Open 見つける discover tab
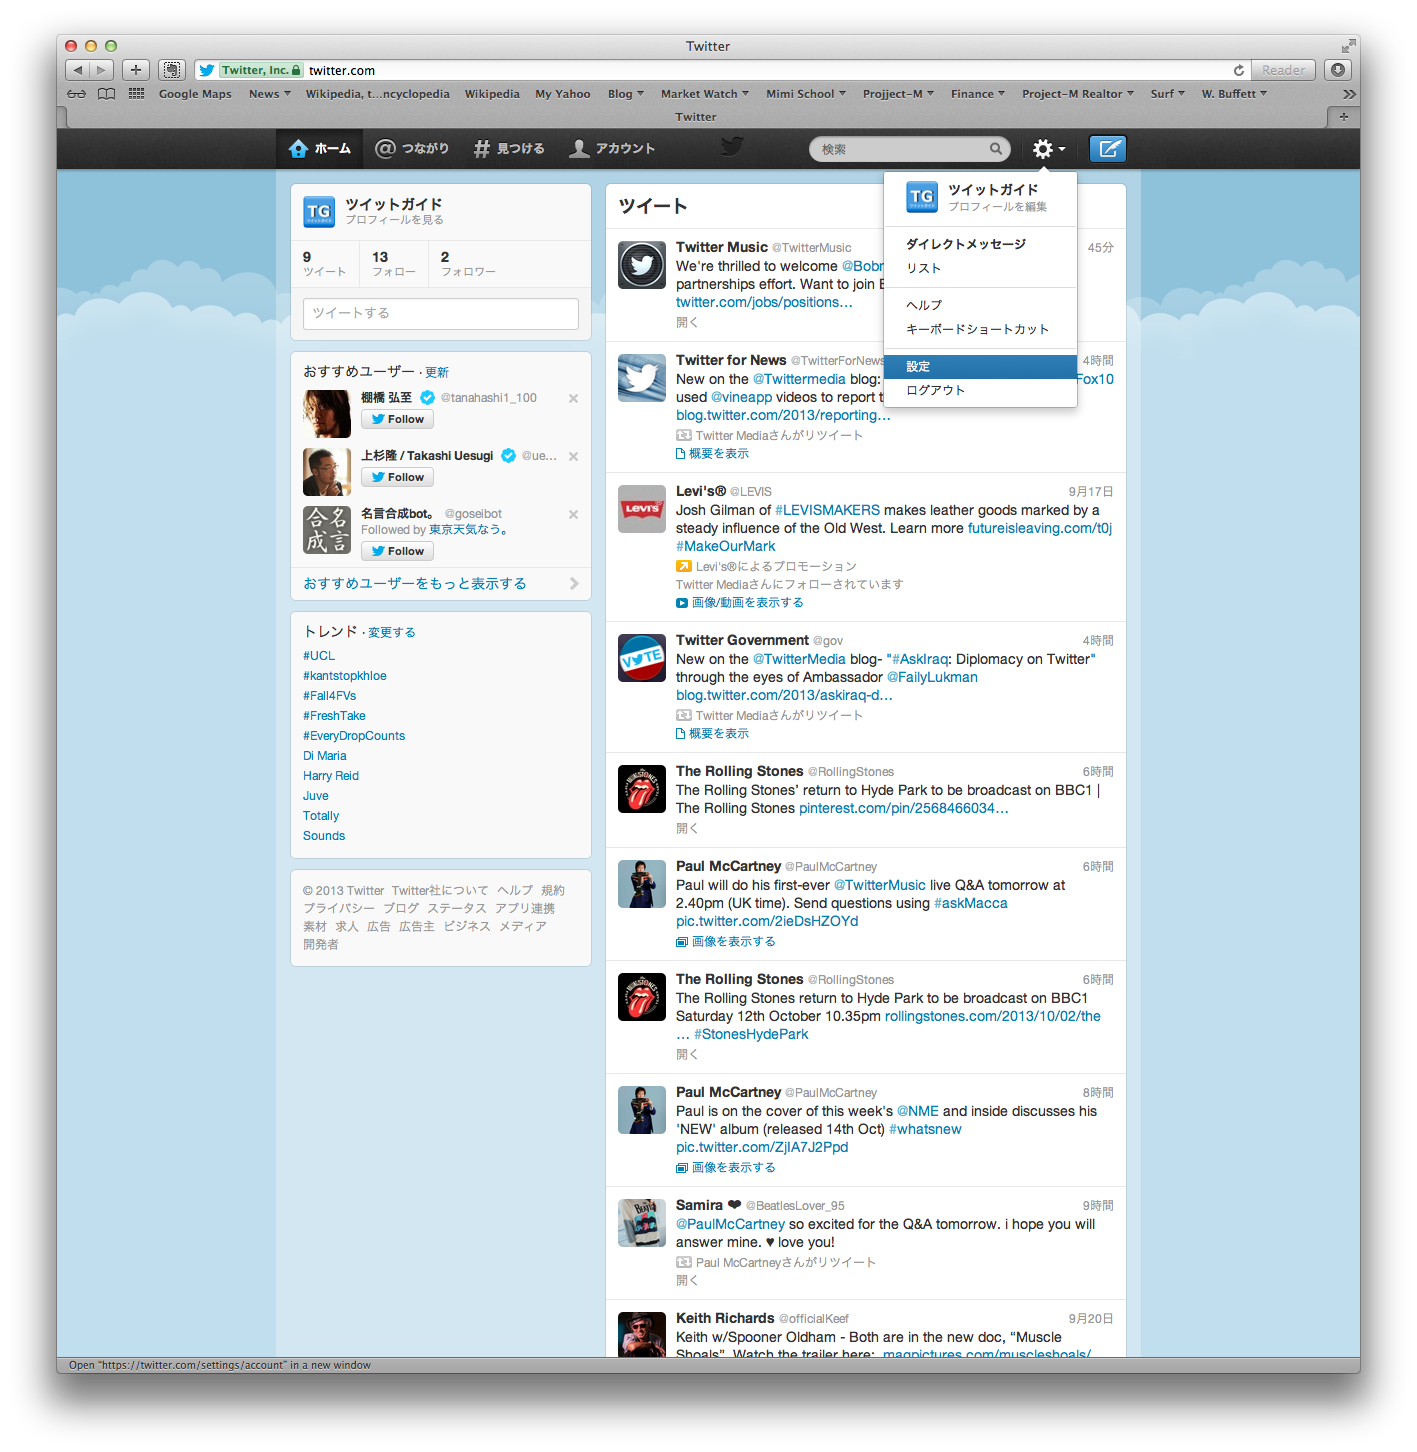The height and width of the screenshot is (1452, 1417). coord(509,149)
